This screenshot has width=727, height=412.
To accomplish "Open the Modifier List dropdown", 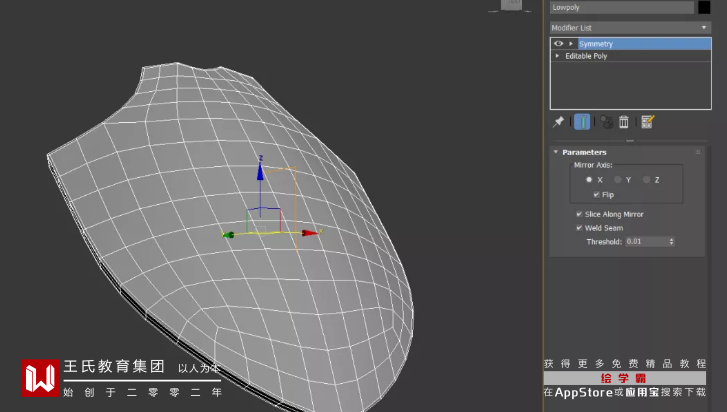I will (631, 27).
